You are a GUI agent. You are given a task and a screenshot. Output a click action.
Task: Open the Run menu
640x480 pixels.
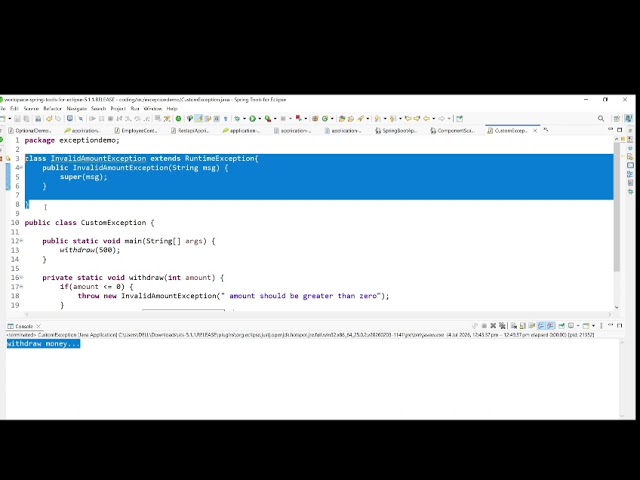pos(135,109)
